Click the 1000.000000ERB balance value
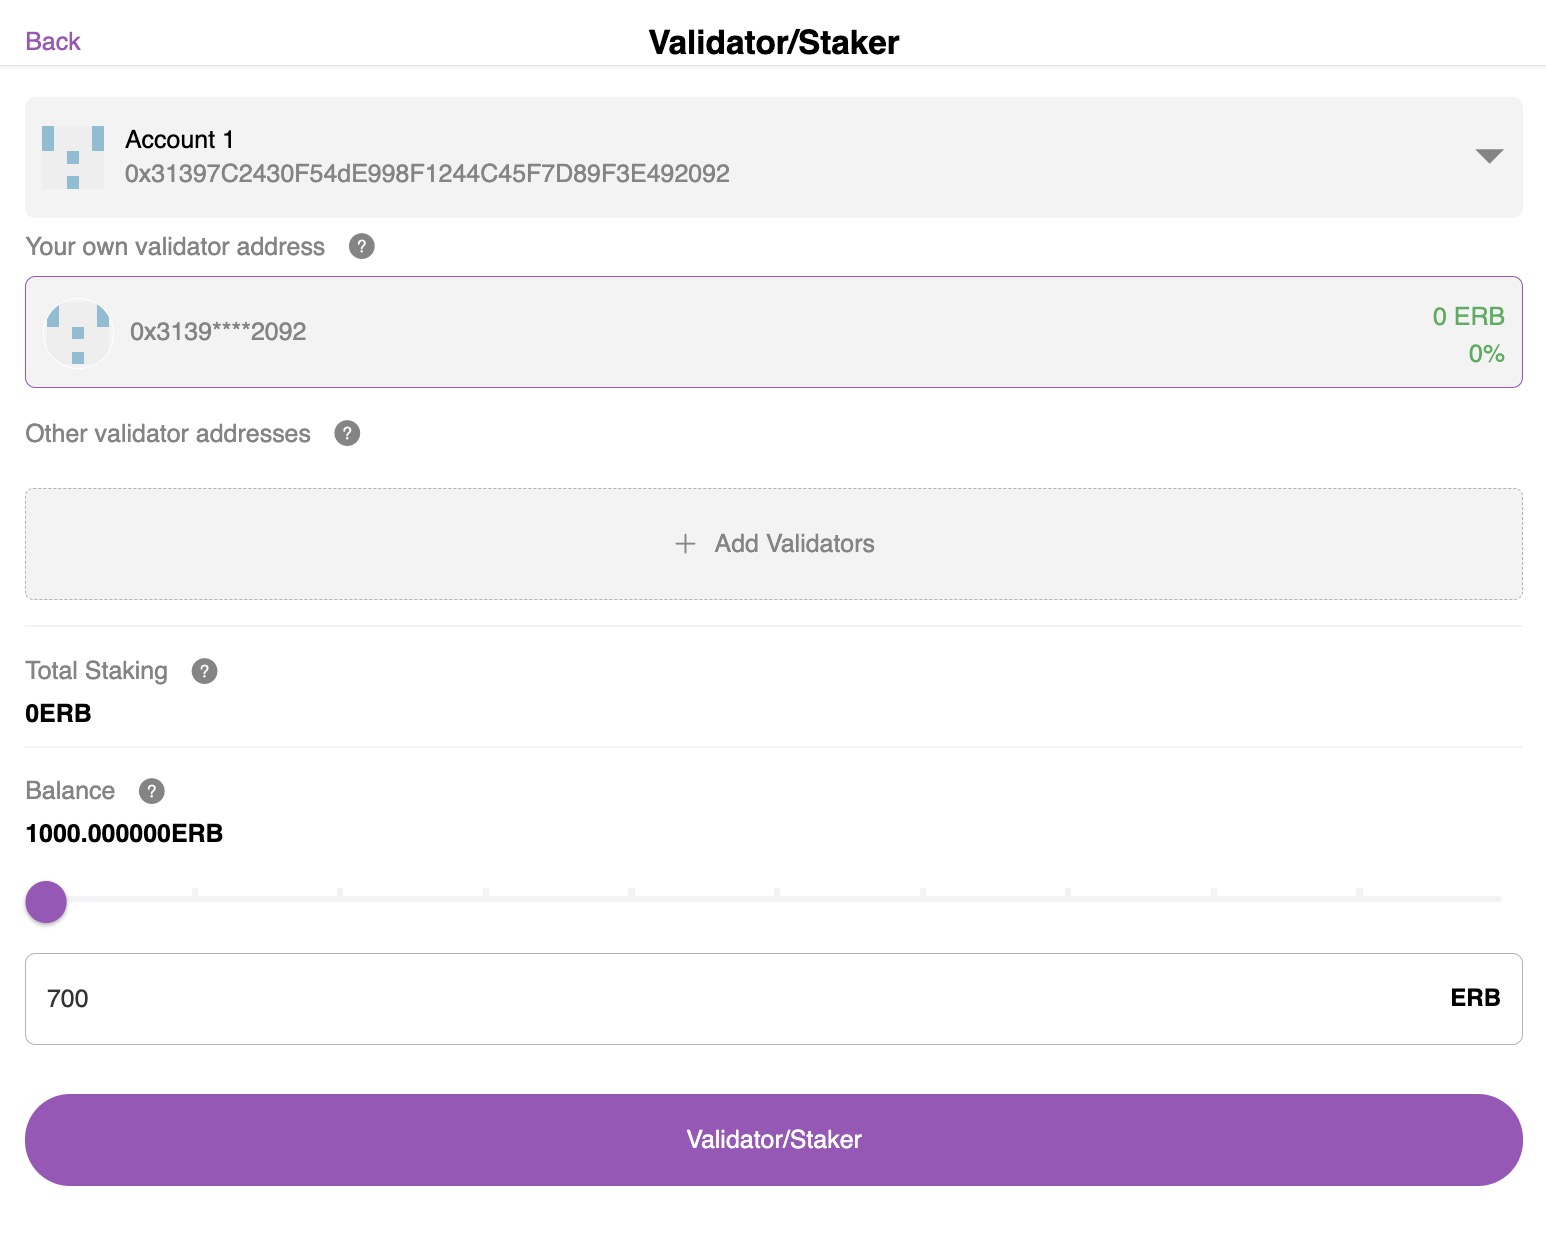1546x1238 pixels. [124, 833]
